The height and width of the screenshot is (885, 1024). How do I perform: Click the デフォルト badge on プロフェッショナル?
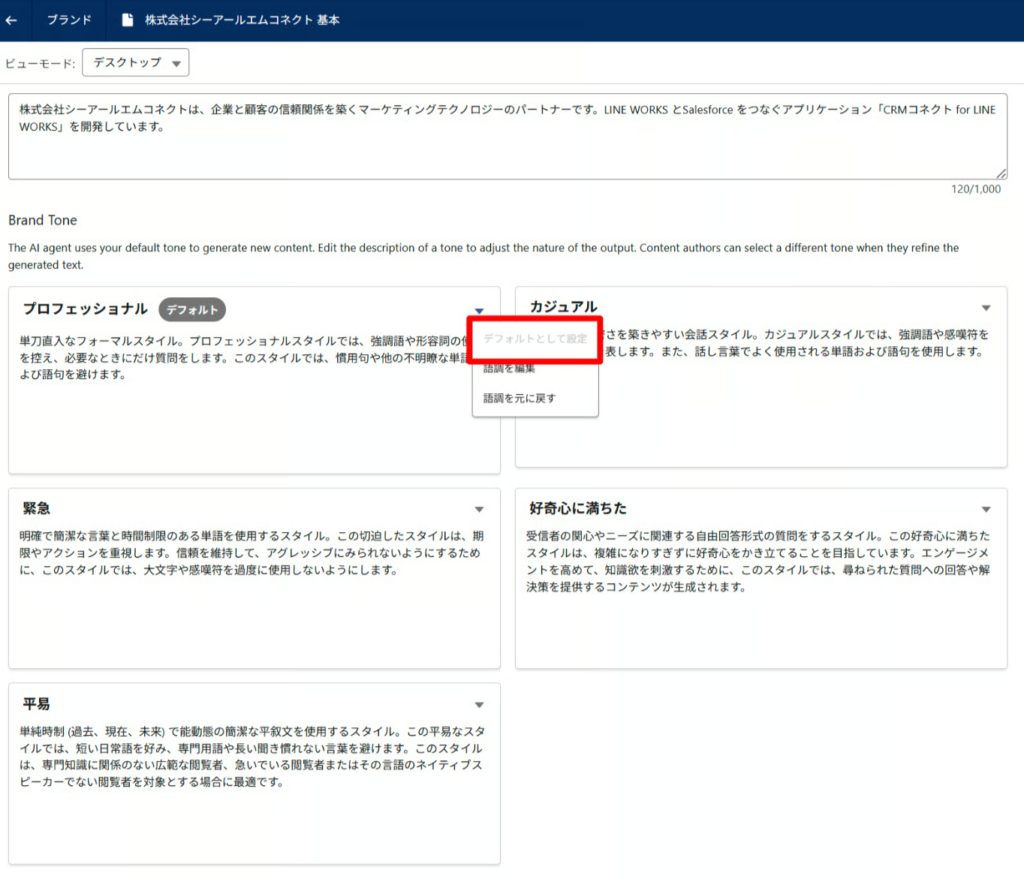pos(192,310)
